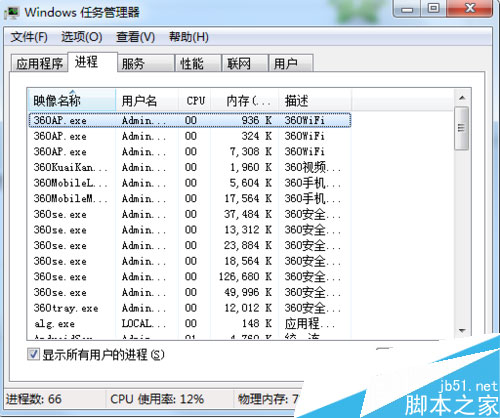Open the 性能 tab
Image resolution: width=500 pixels, height=418 pixels.
point(198,63)
